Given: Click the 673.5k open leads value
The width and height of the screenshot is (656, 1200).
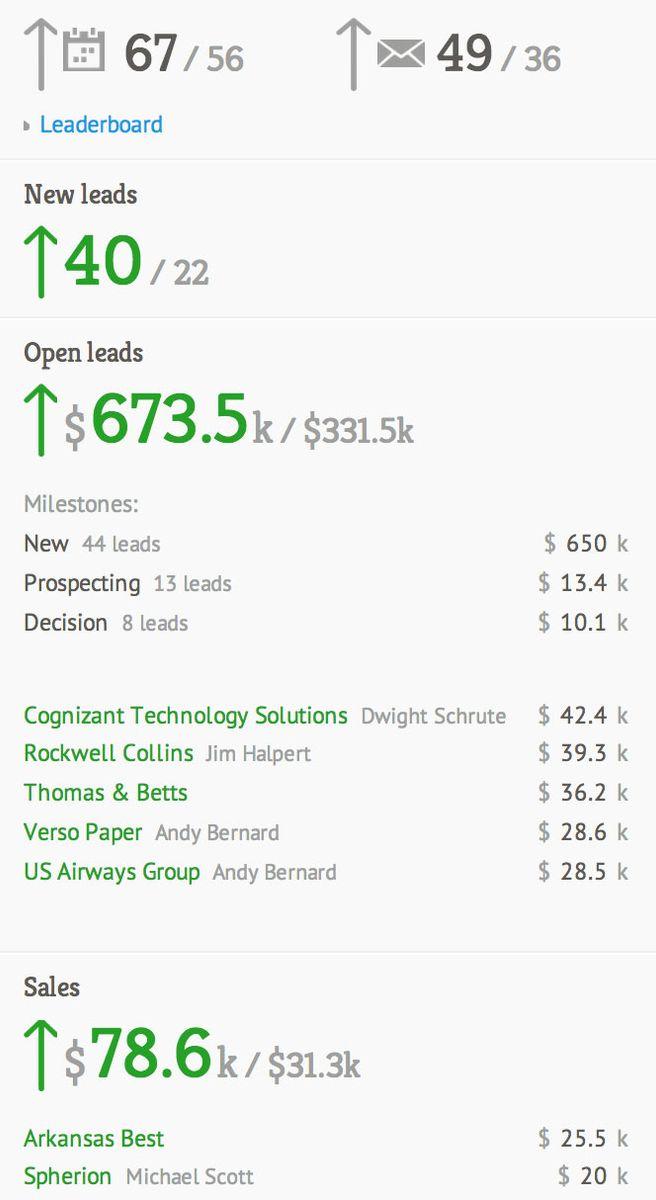Looking at the screenshot, I should click(169, 419).
